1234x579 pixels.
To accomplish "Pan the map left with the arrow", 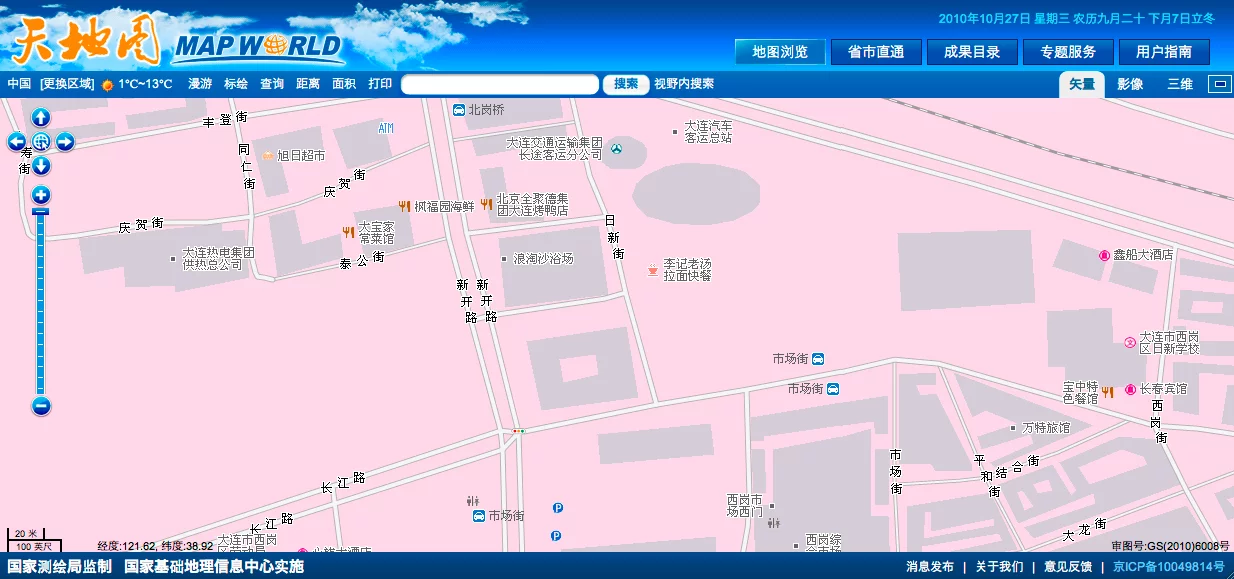I will (x=17, y=142).
